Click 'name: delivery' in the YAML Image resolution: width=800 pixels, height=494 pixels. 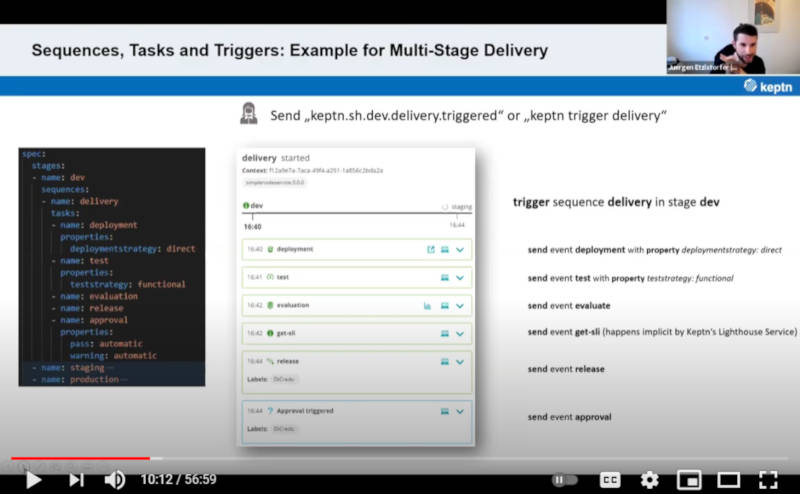coord(84,202)
